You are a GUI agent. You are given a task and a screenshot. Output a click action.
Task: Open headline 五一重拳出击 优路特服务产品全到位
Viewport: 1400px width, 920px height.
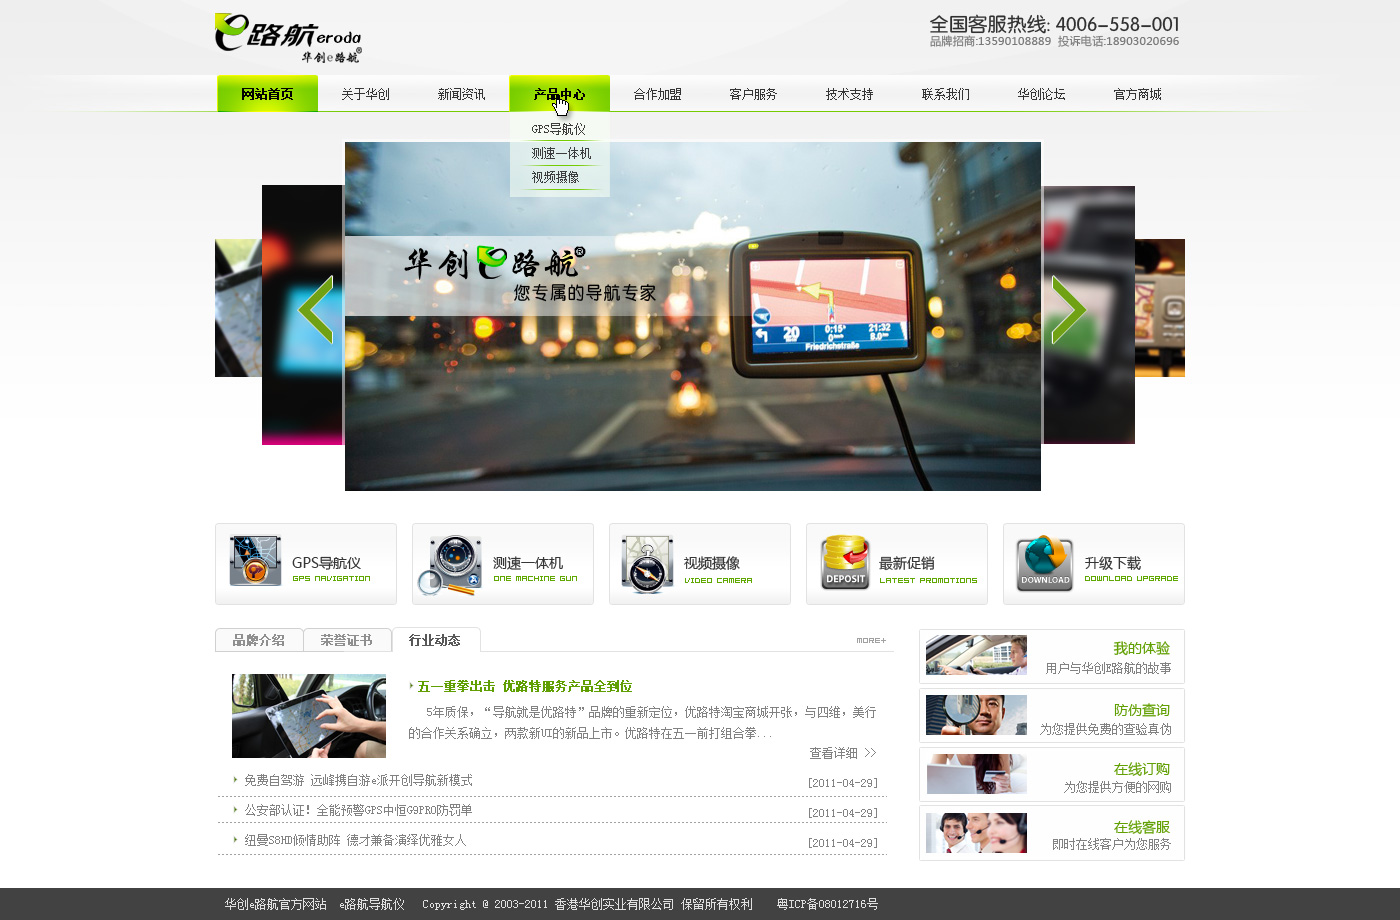pos(525,686)
